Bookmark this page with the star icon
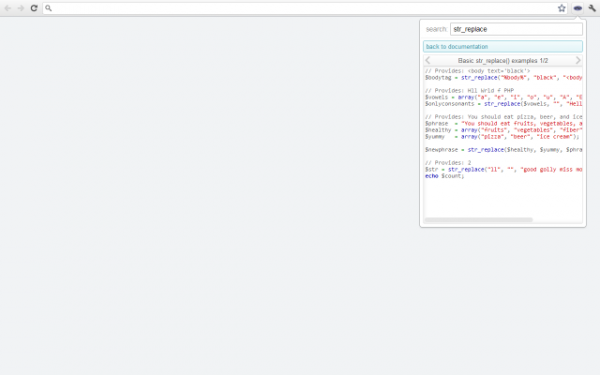This screenshot has height=375, width=600. coord(561,8)
